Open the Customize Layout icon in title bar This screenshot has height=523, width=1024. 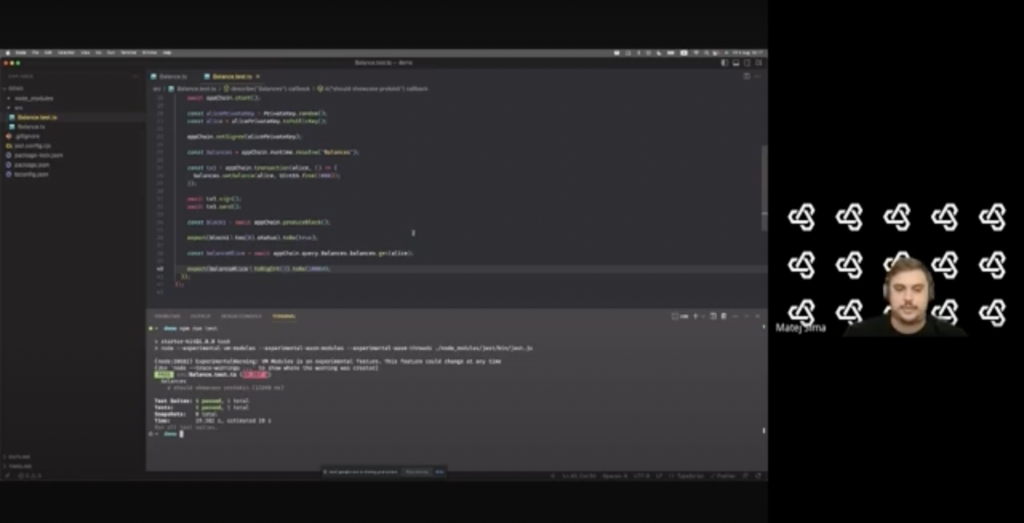pyautogui.click(x=759, y=62)
